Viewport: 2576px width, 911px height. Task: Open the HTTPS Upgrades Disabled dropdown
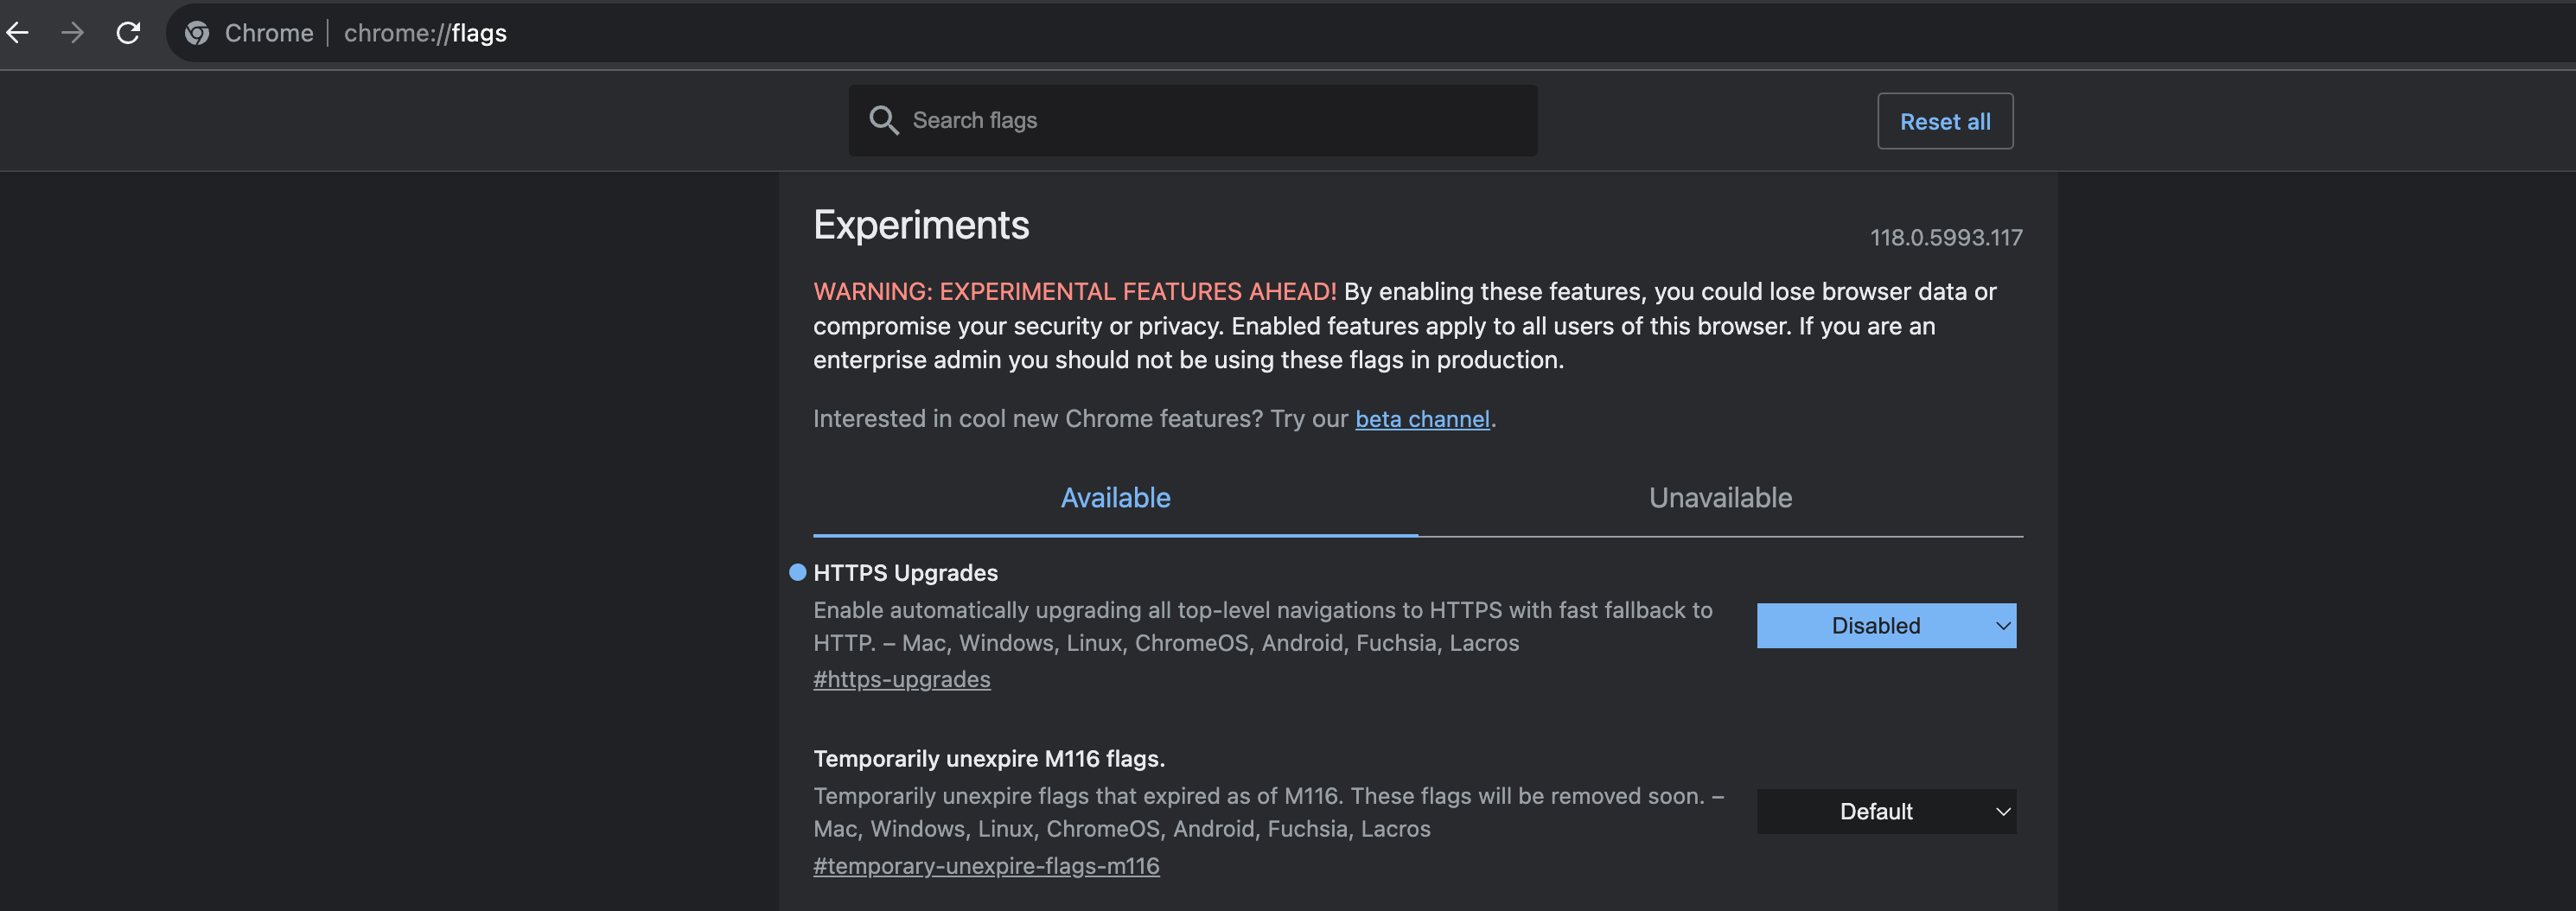coord(1885,626)
